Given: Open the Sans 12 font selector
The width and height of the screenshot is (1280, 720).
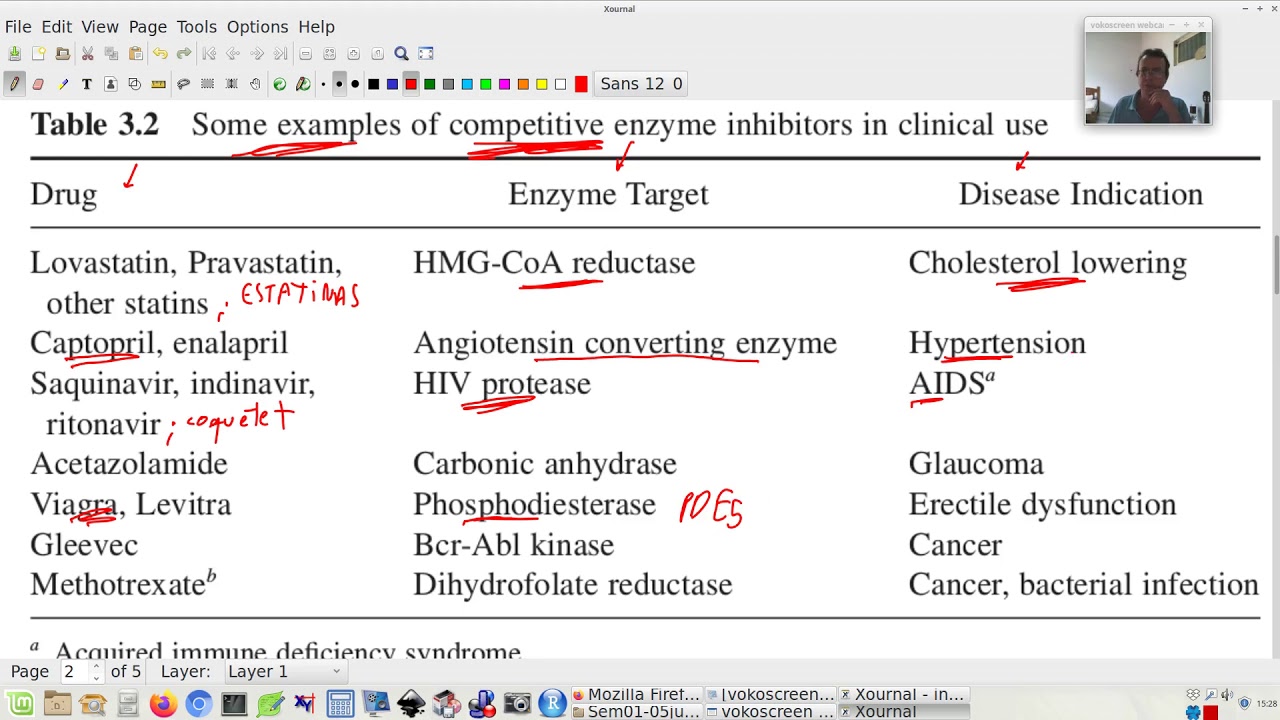Looking at the screenshot, I should coord(641,84).
